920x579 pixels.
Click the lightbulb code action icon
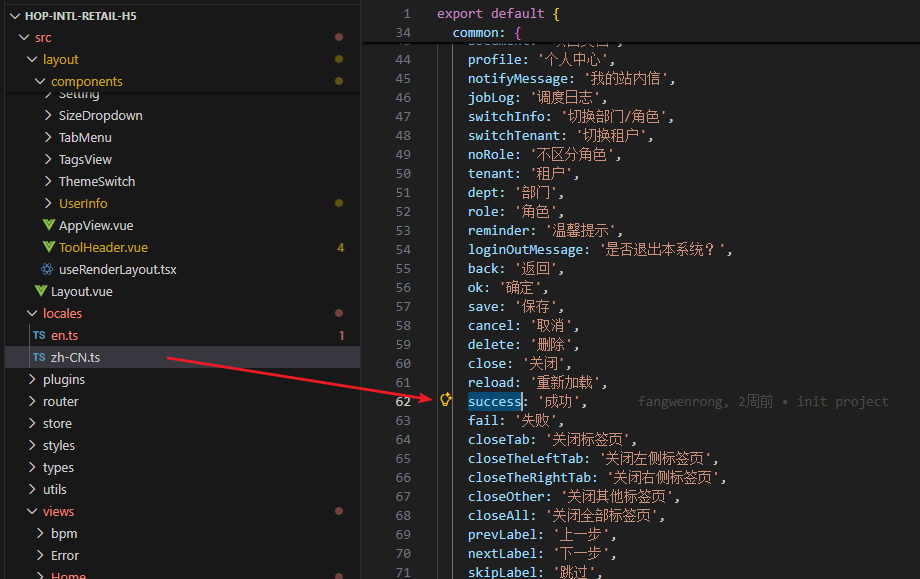(x=446, y=400)
